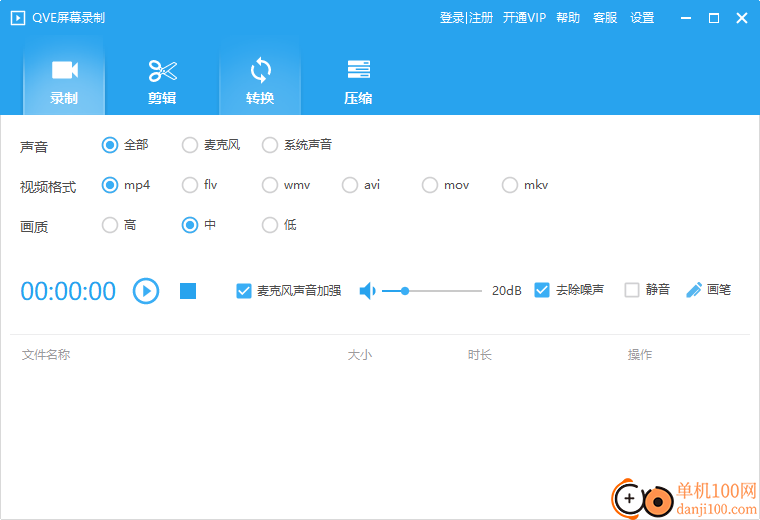The height and width of the screenshot is (520, 760).
Task: Toggle 去除噪声 noise removal checkbox
Action: click(x=542, y=290)
